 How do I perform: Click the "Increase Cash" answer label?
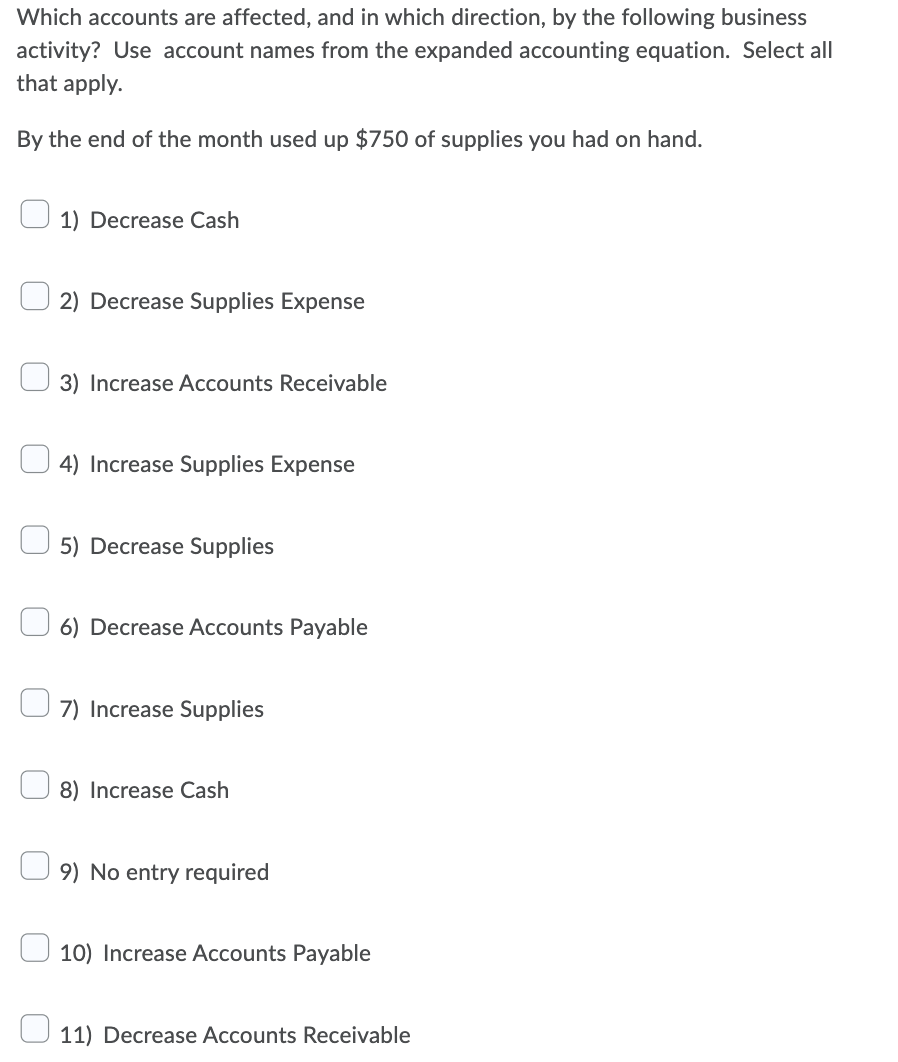click(159, 790)
